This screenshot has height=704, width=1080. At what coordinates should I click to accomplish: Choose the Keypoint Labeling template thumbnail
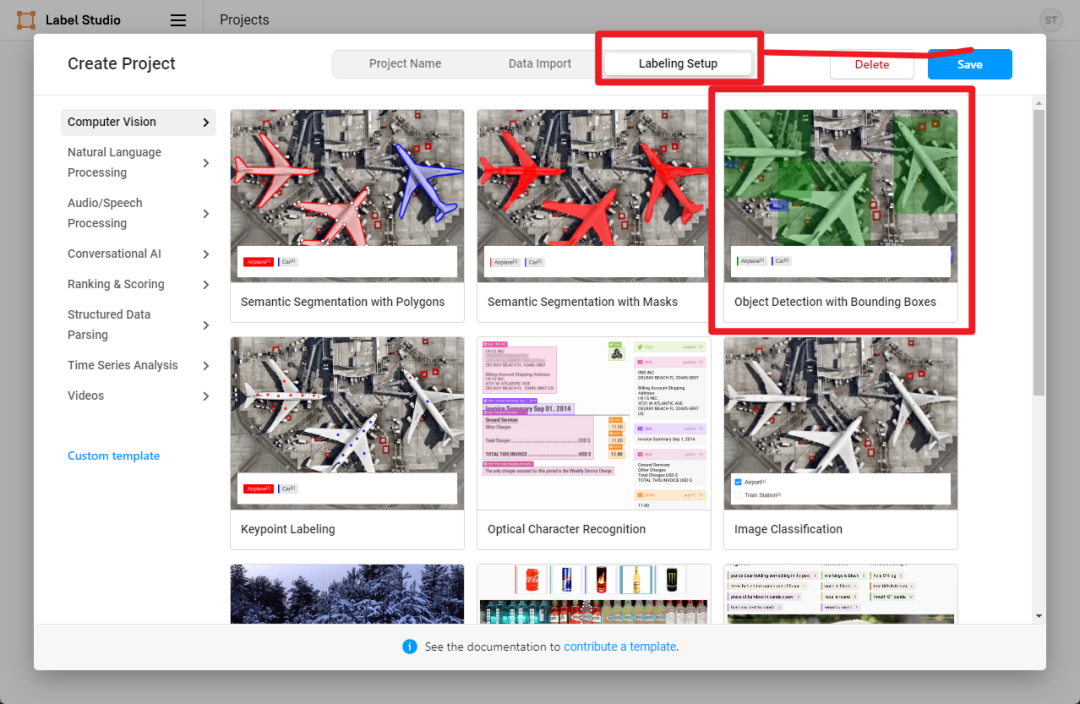pos(347,423)
